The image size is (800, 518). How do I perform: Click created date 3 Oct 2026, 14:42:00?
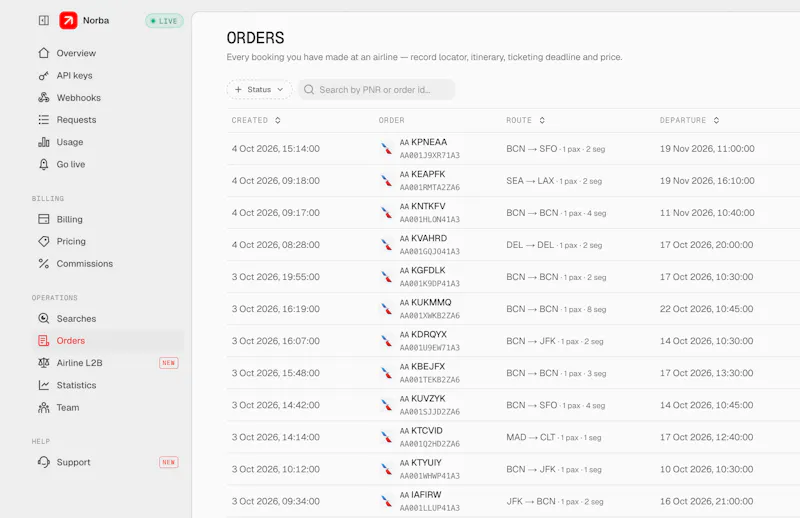[276, 405]
